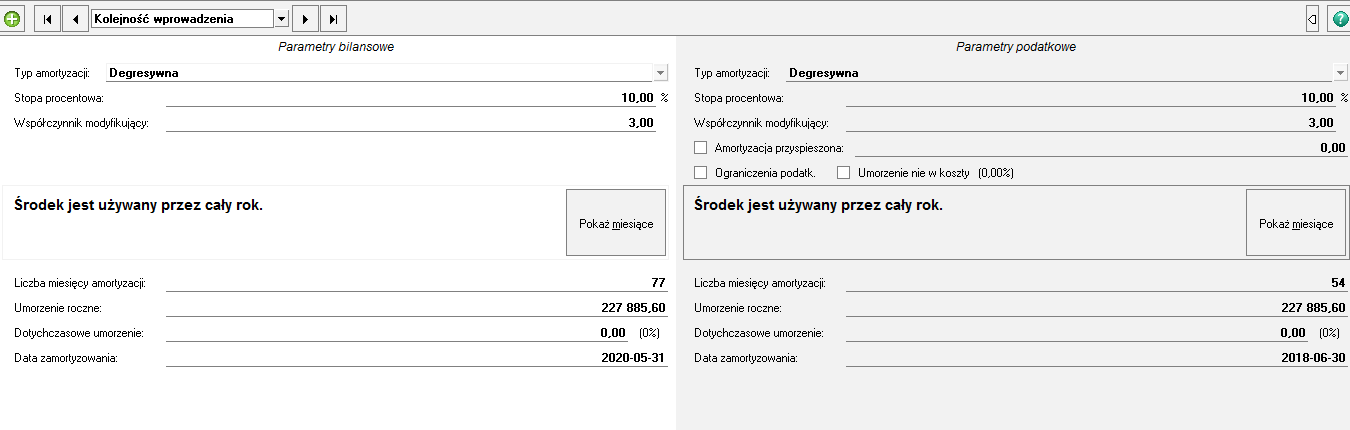Go to the next record arrow
This screenshot has height=430, width=1350.
click(x=306, y=18)
